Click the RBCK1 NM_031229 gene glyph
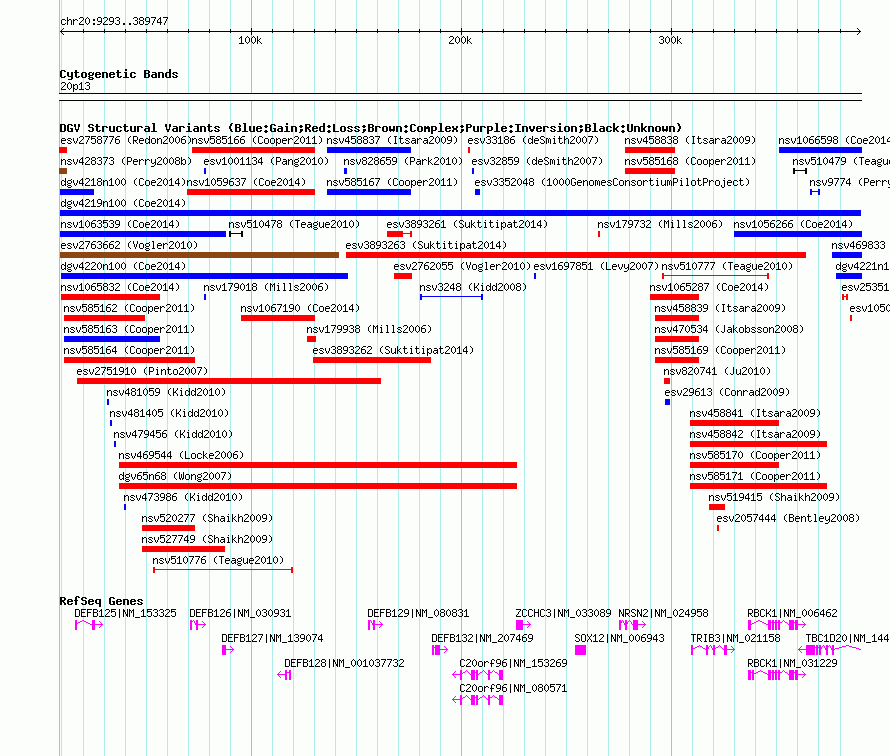This screenshot has width=890, height=756. 776,675
